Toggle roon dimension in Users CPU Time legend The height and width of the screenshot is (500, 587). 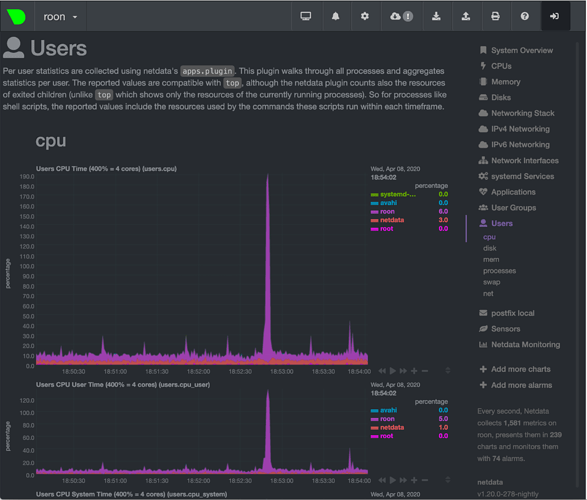click(x=387, y=211)
